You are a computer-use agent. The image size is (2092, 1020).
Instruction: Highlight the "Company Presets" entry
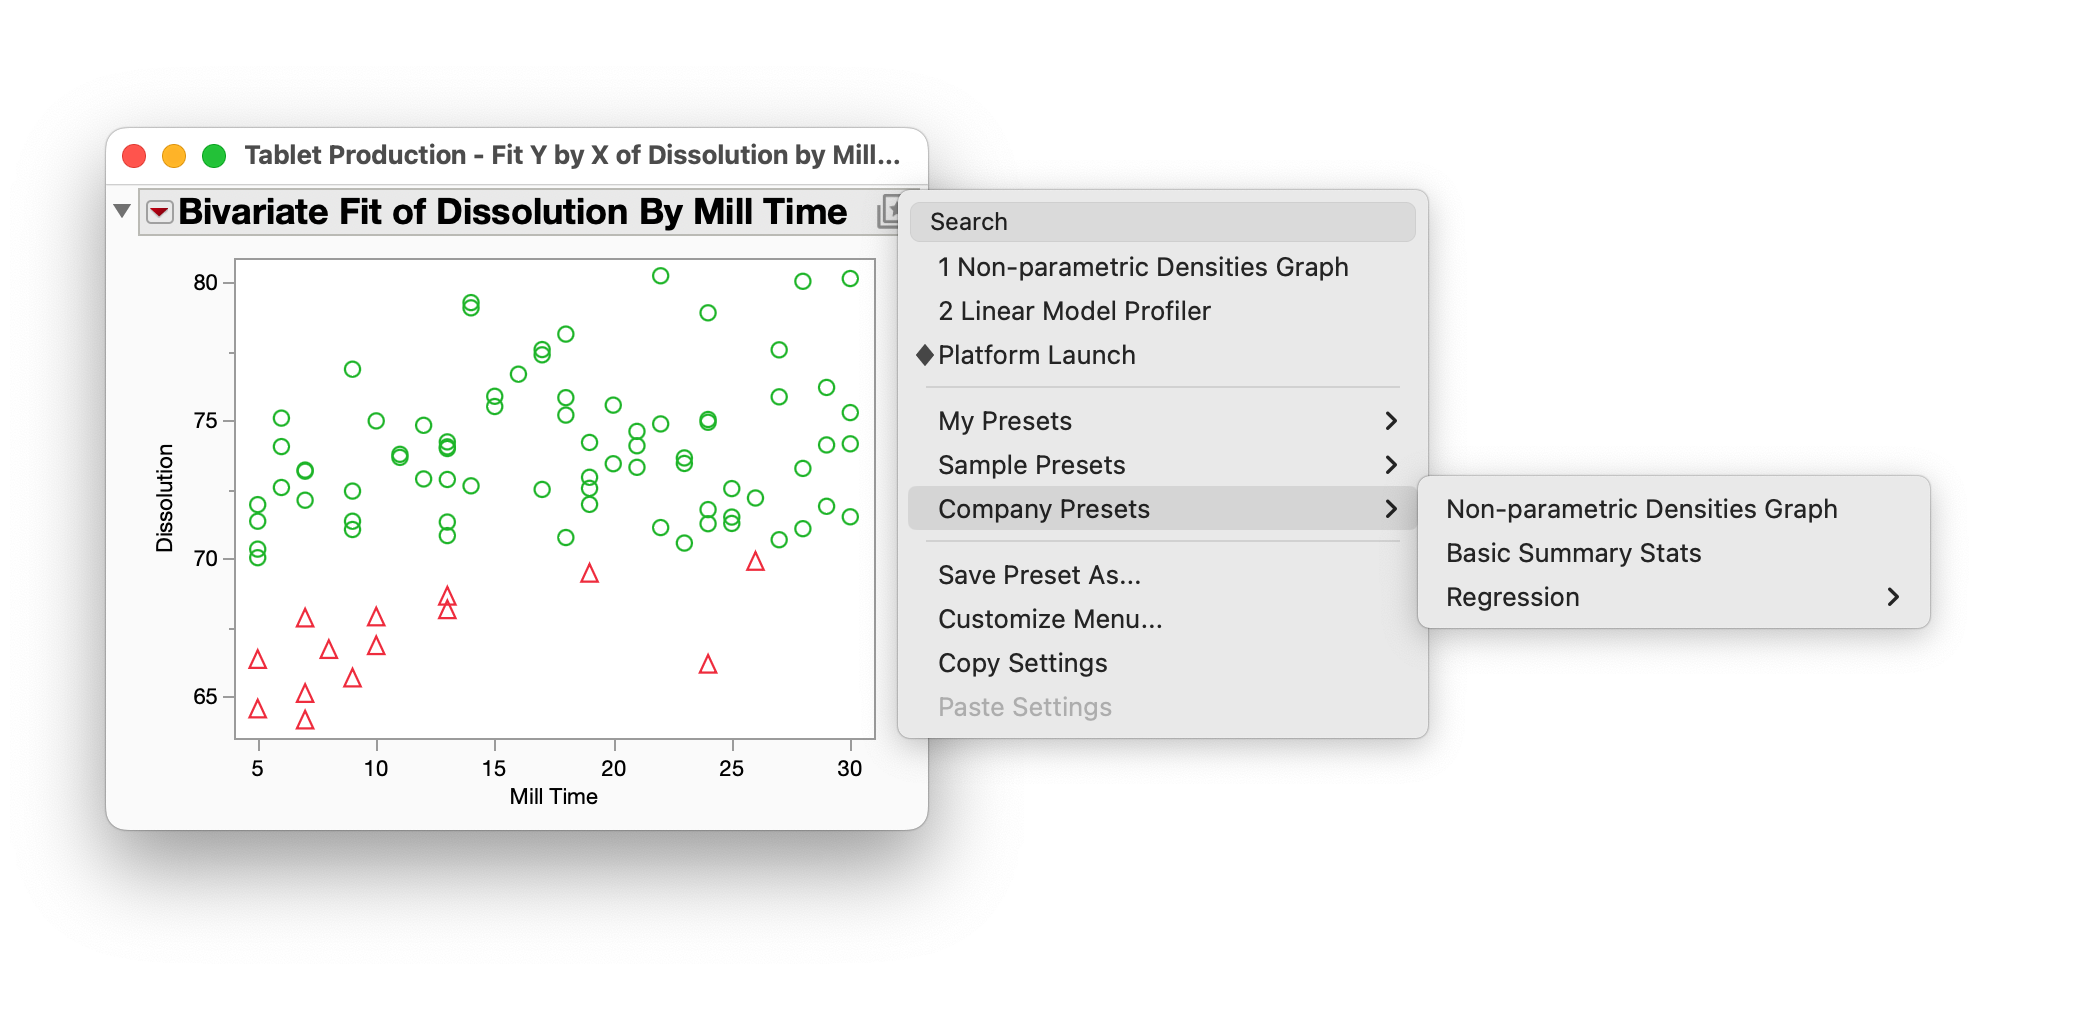click(x=1043, y=509)
